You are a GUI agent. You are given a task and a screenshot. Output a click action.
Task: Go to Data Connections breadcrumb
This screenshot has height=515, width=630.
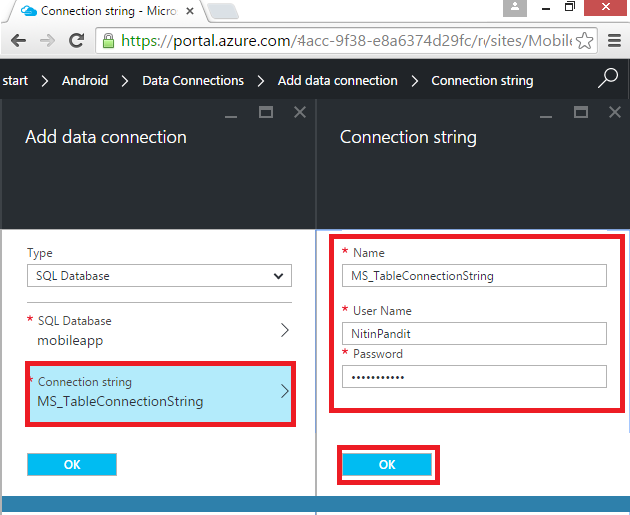[193, 80]
